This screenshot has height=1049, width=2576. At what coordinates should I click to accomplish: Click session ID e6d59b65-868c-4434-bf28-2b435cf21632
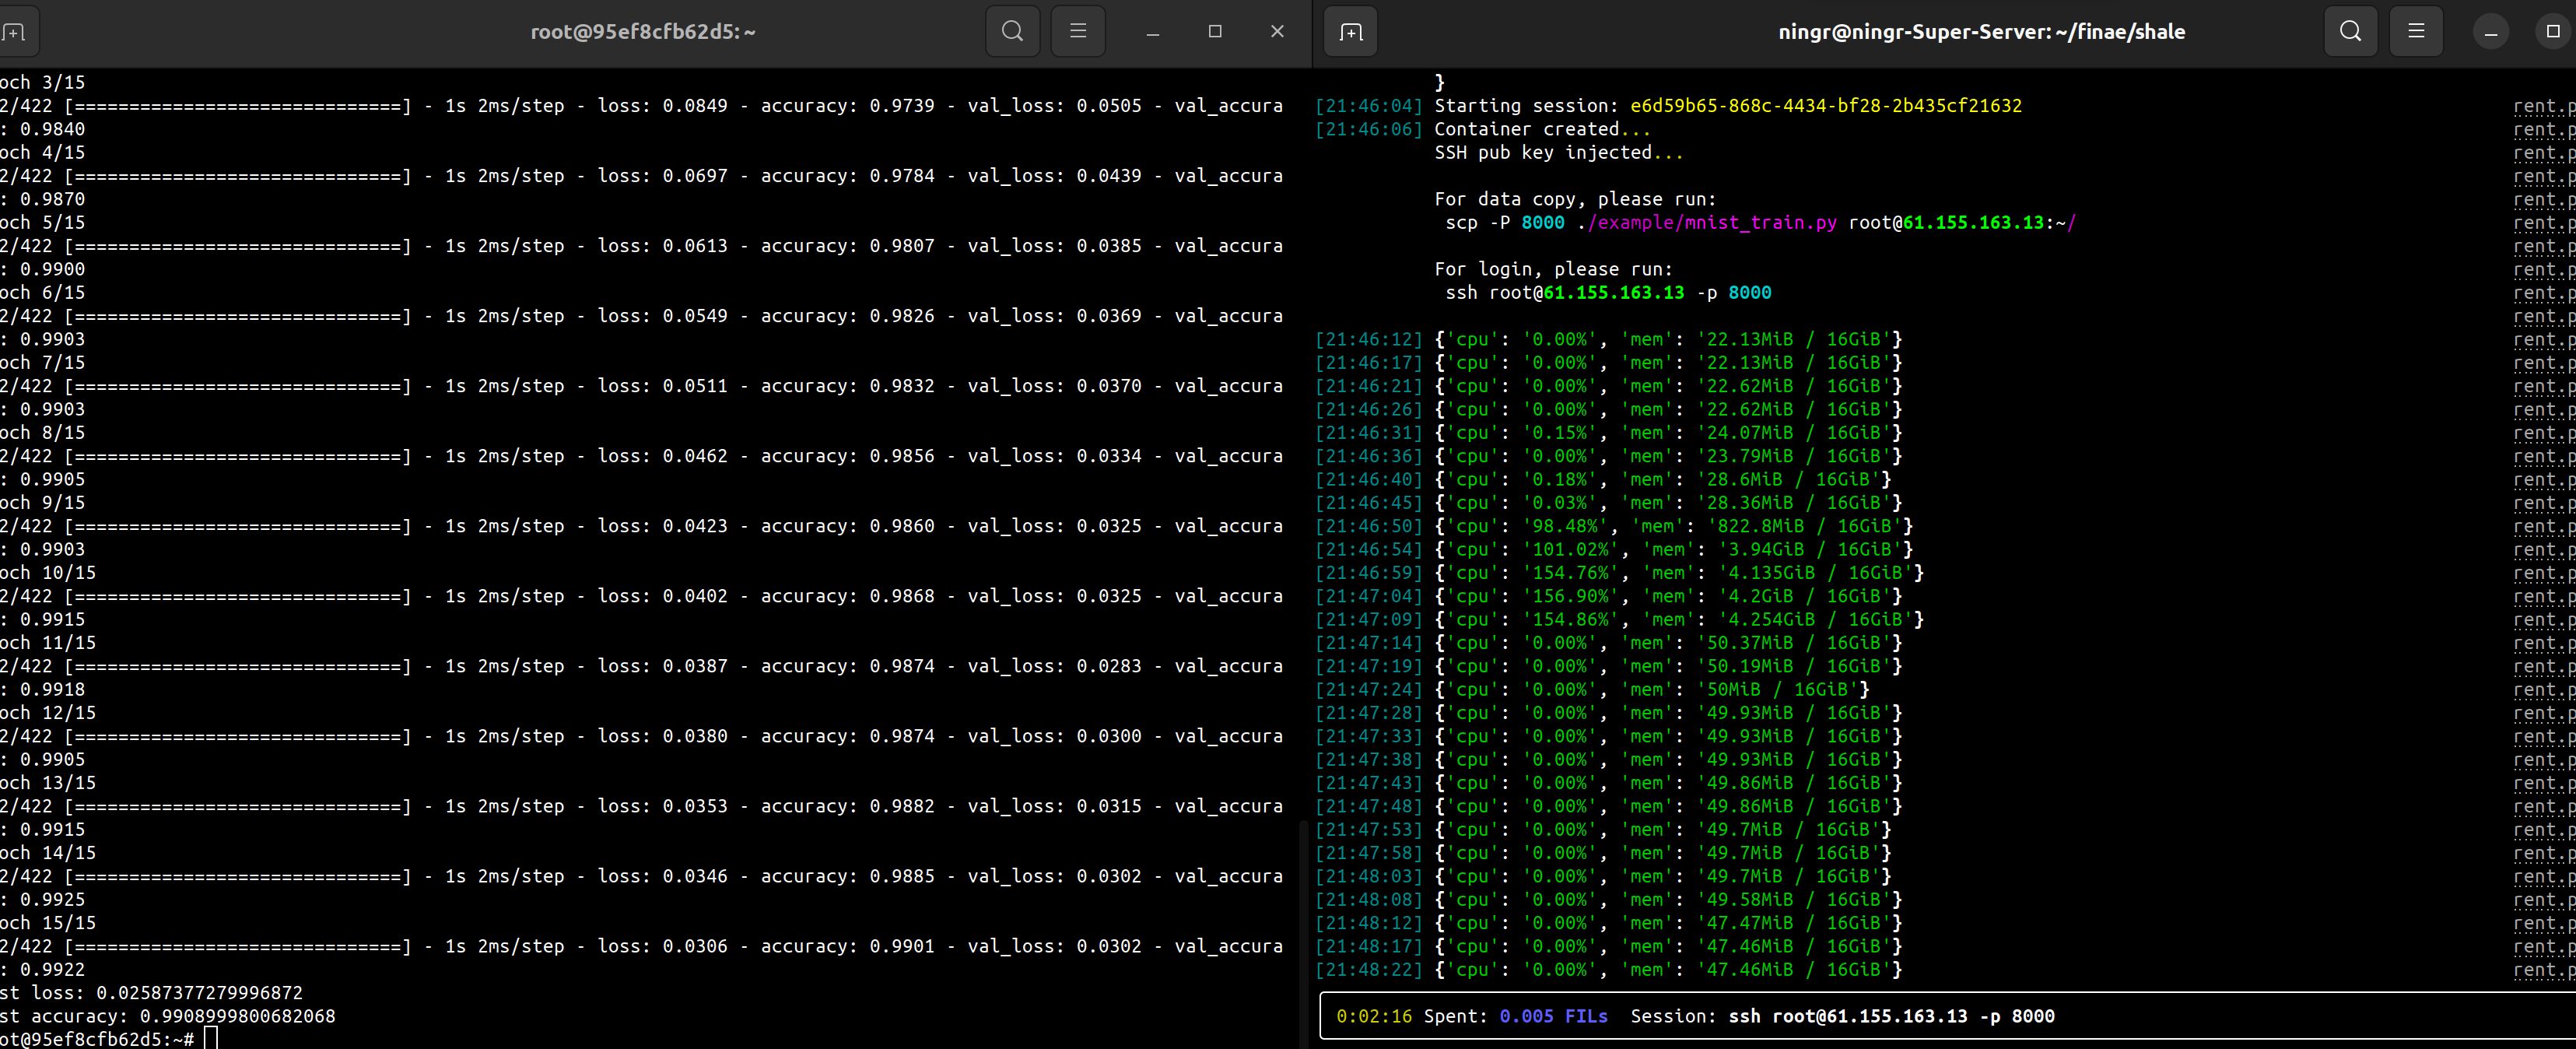(x=1825, y=106)
